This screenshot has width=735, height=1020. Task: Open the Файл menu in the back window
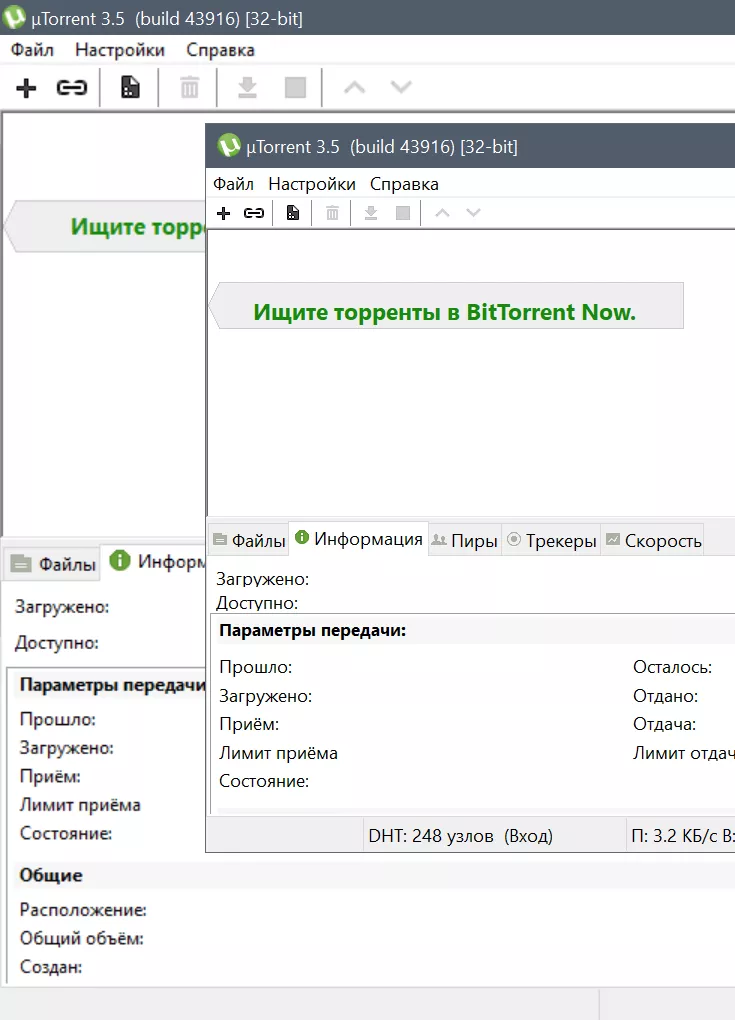click(32, 49)
